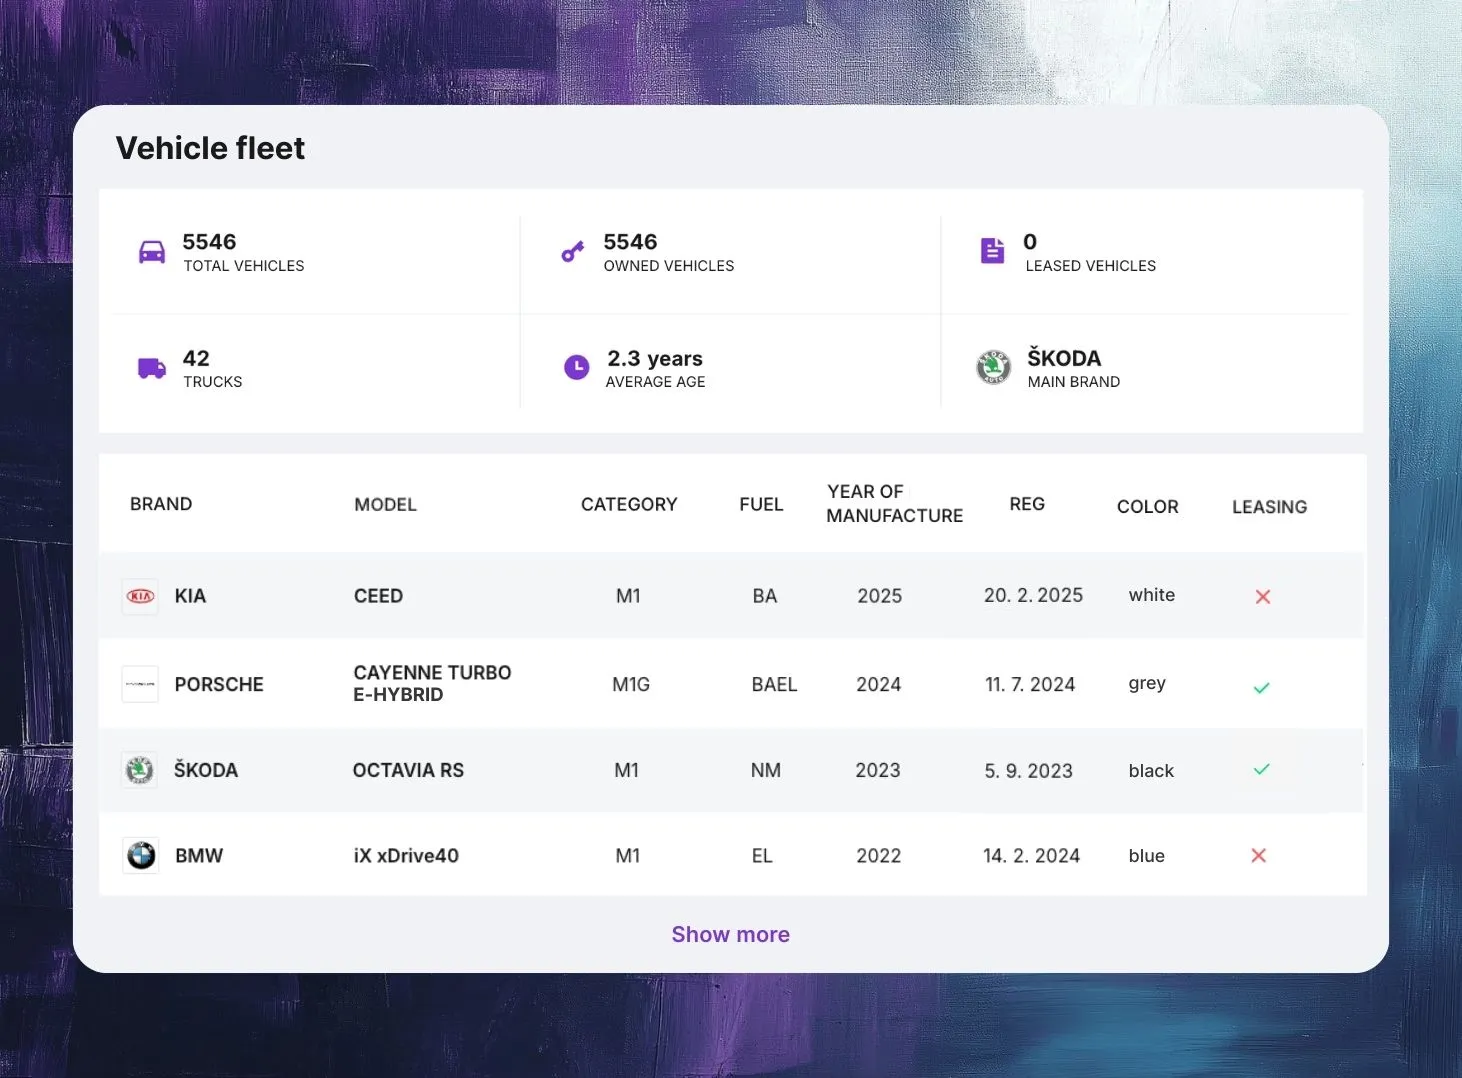Screen dimensions: 1462x1078
Task: Select the KIA brand name
Action: coord(190,596)
